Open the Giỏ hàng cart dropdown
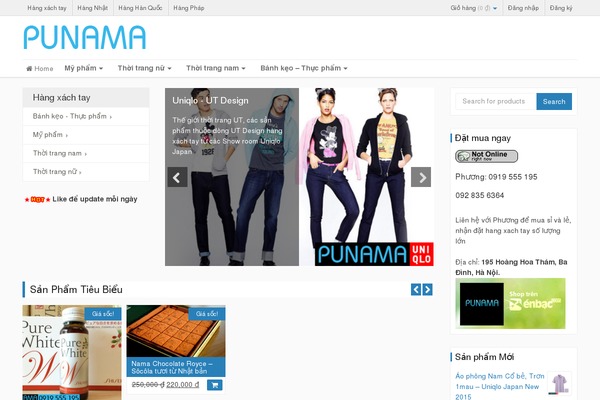Image resolution: width=600 pixels, height=400 pixels. click(x=474, y=8)
